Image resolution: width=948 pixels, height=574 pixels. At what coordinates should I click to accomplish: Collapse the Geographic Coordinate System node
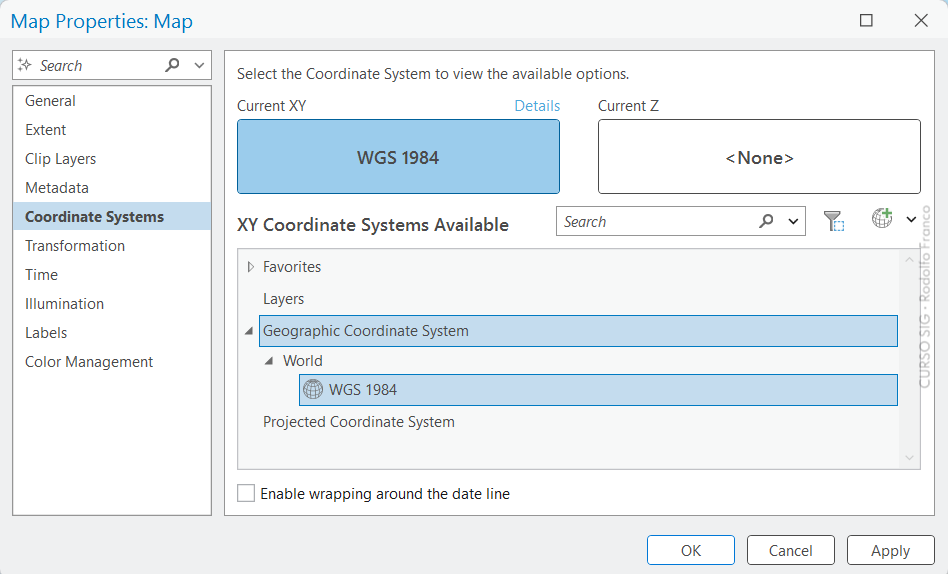pos(249,332)
